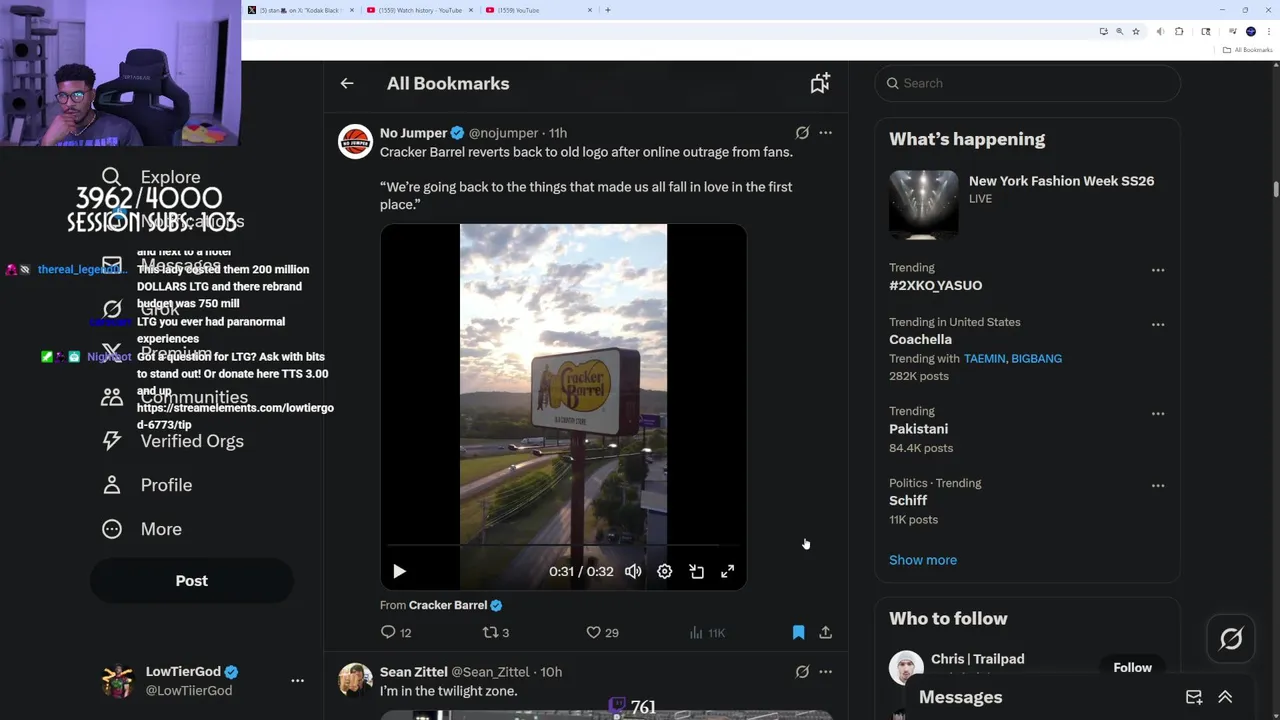Toggle picture-in-picture for the video
The width and height of the screenshot is (1280, 720).
click(697, 571)
